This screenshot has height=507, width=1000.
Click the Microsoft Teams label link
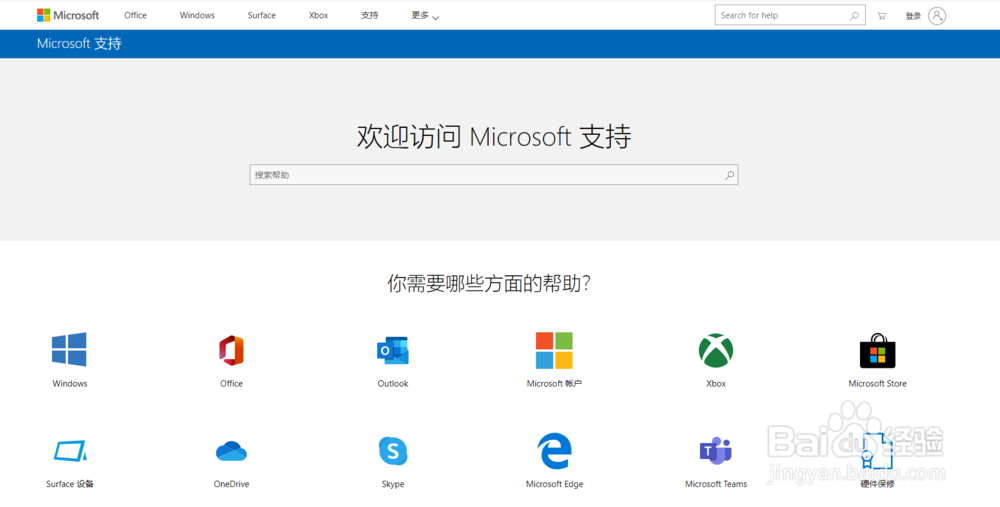tap(716, 484)
